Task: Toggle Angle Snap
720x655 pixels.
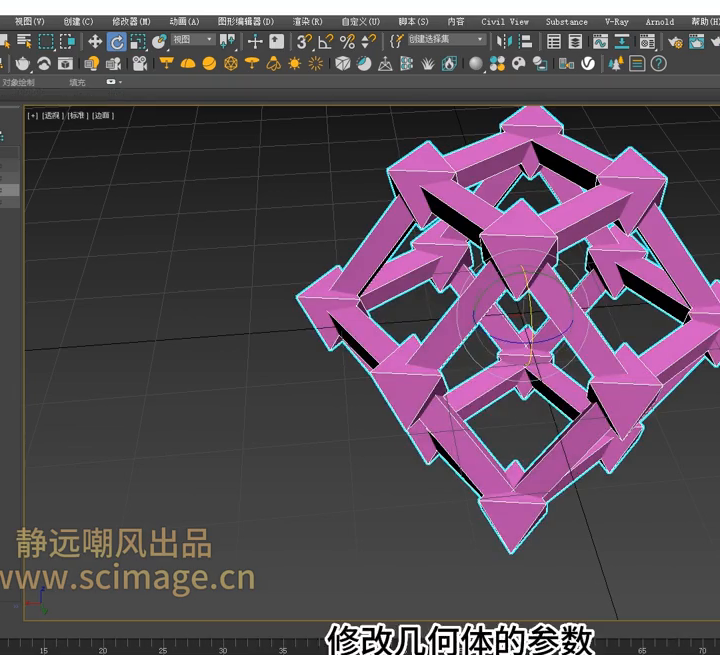Action: point(326,42)
